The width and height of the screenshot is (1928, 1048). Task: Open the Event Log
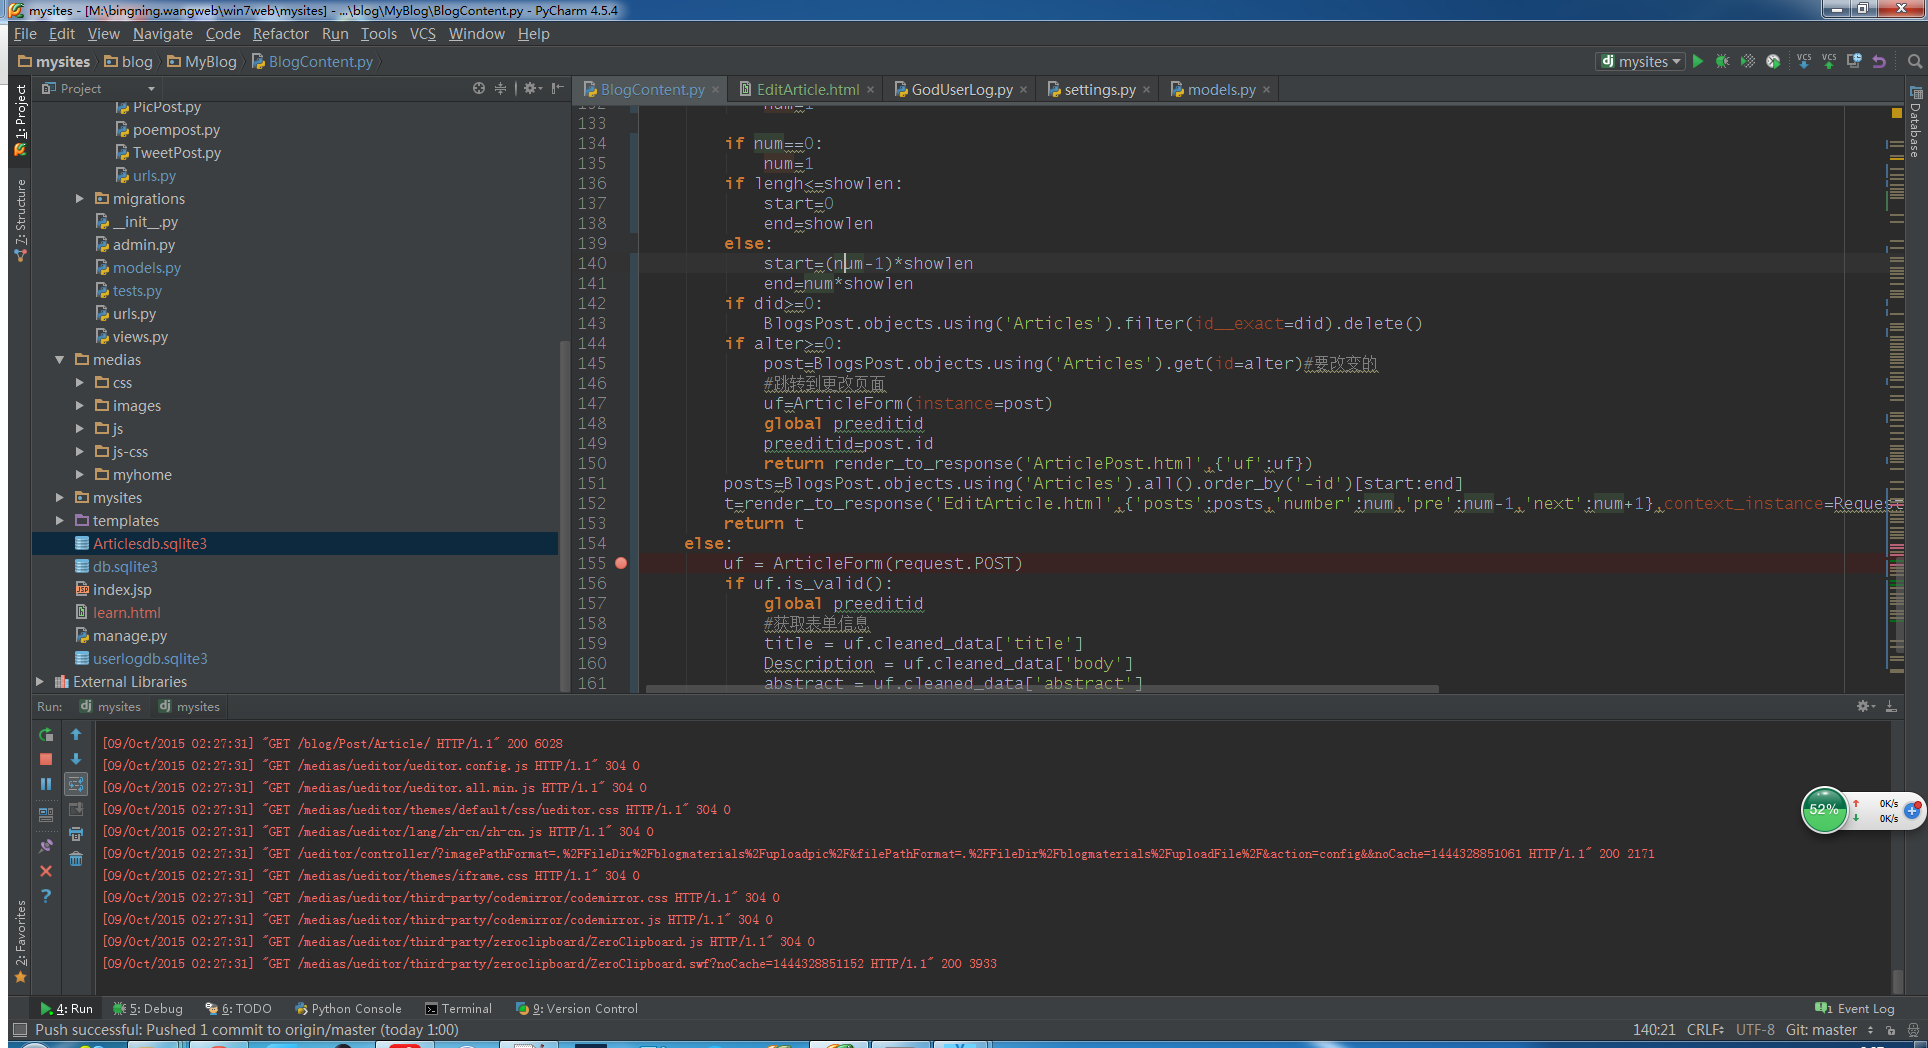click(x=1855, y=1008)
